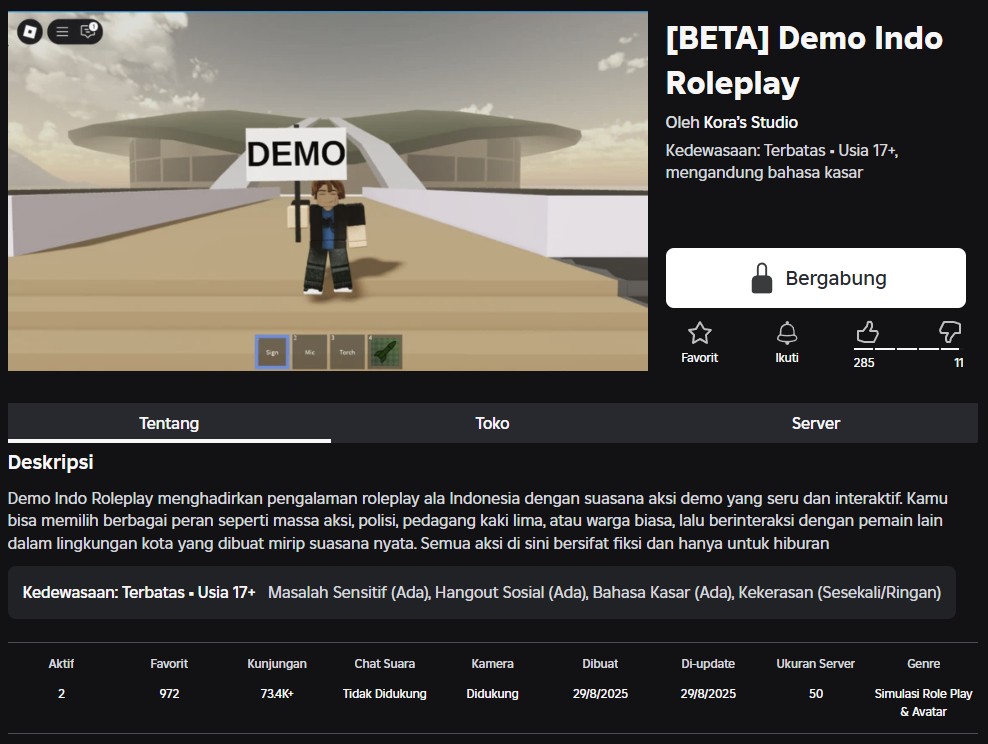Click the thumbs down dislike icon

pos(950,332)
